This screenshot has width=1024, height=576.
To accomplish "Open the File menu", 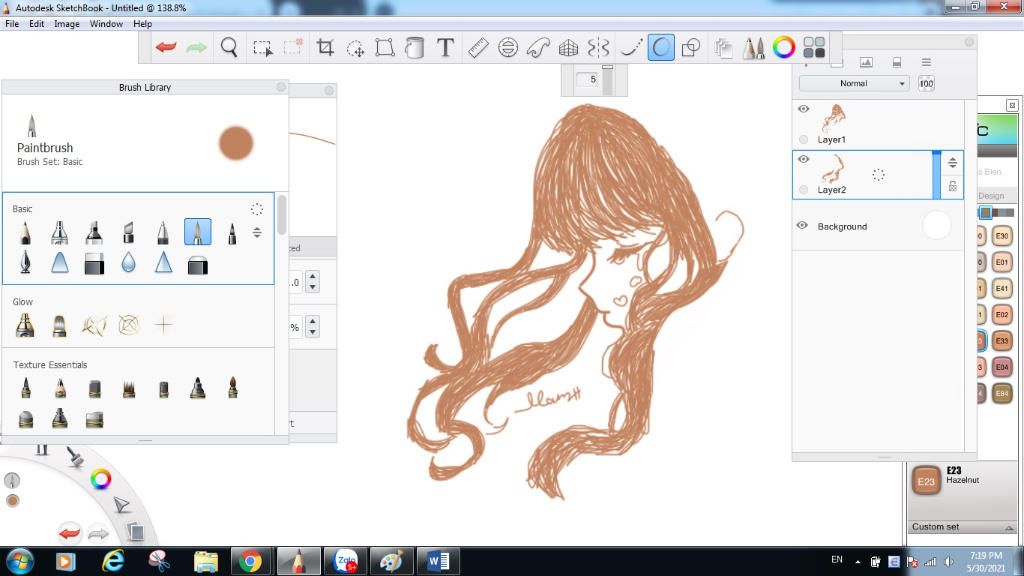I will [12, 24].
